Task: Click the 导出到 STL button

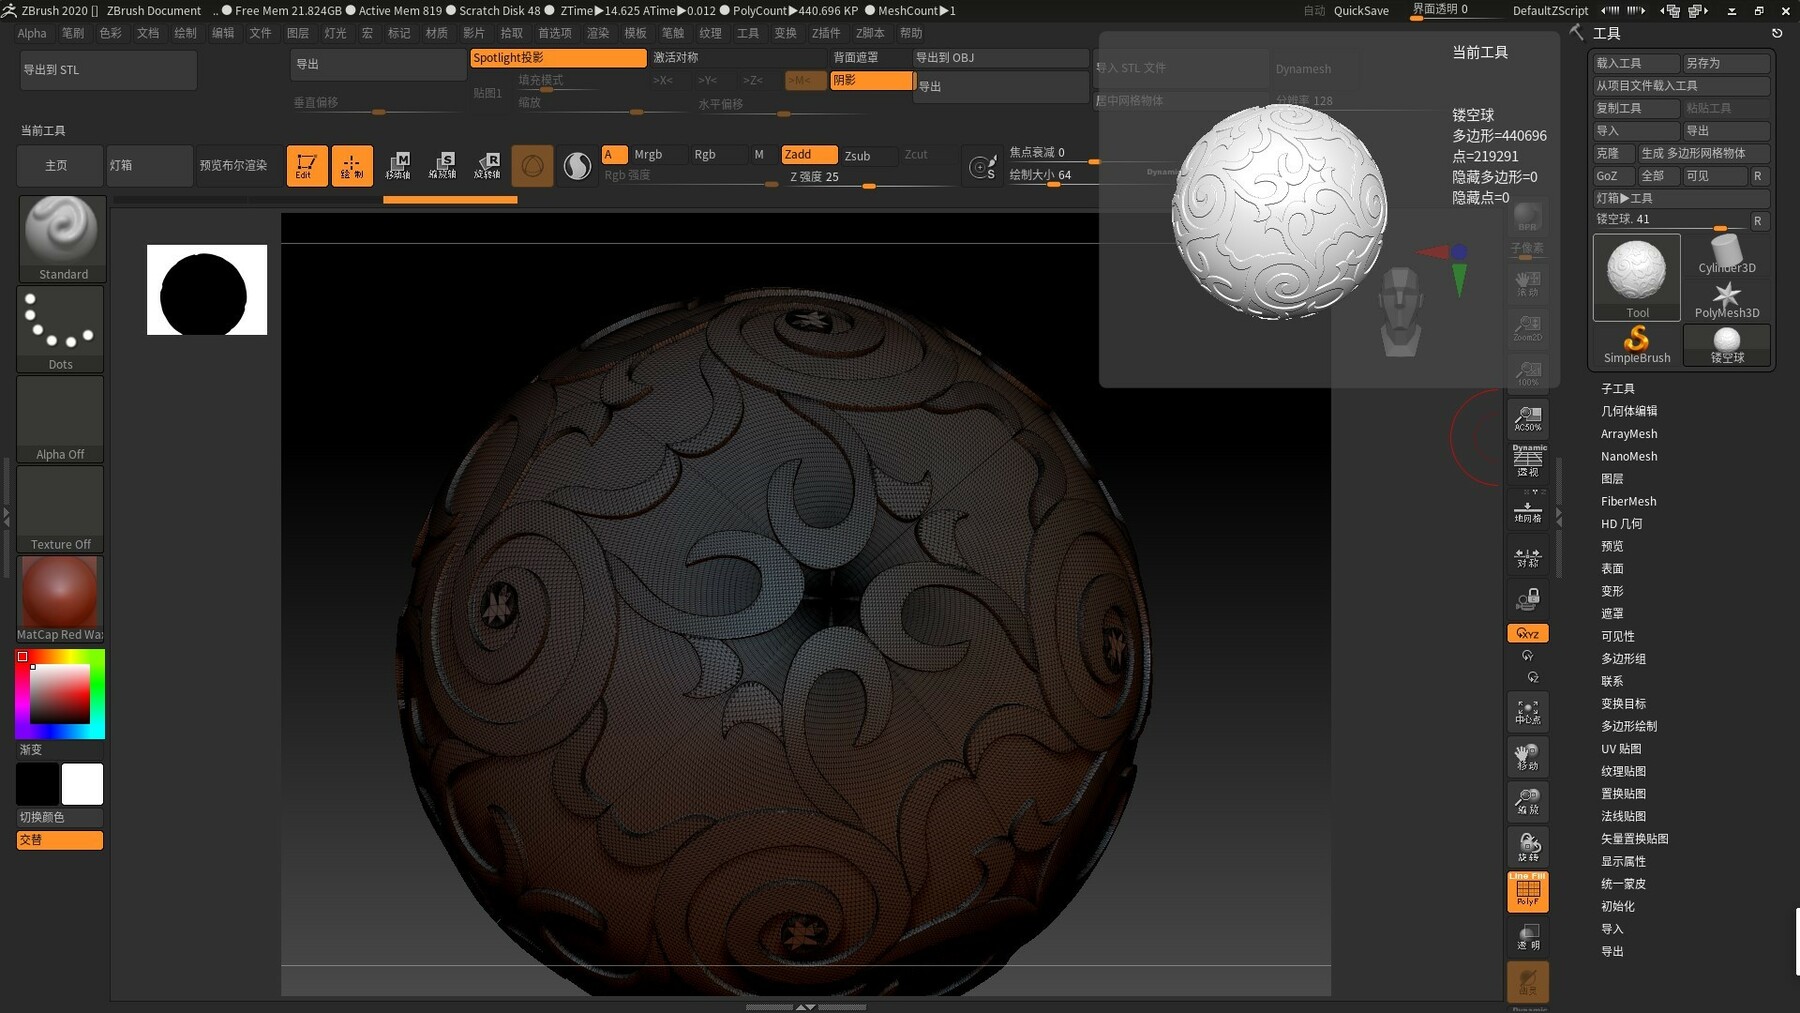Action: coord(108,69)
